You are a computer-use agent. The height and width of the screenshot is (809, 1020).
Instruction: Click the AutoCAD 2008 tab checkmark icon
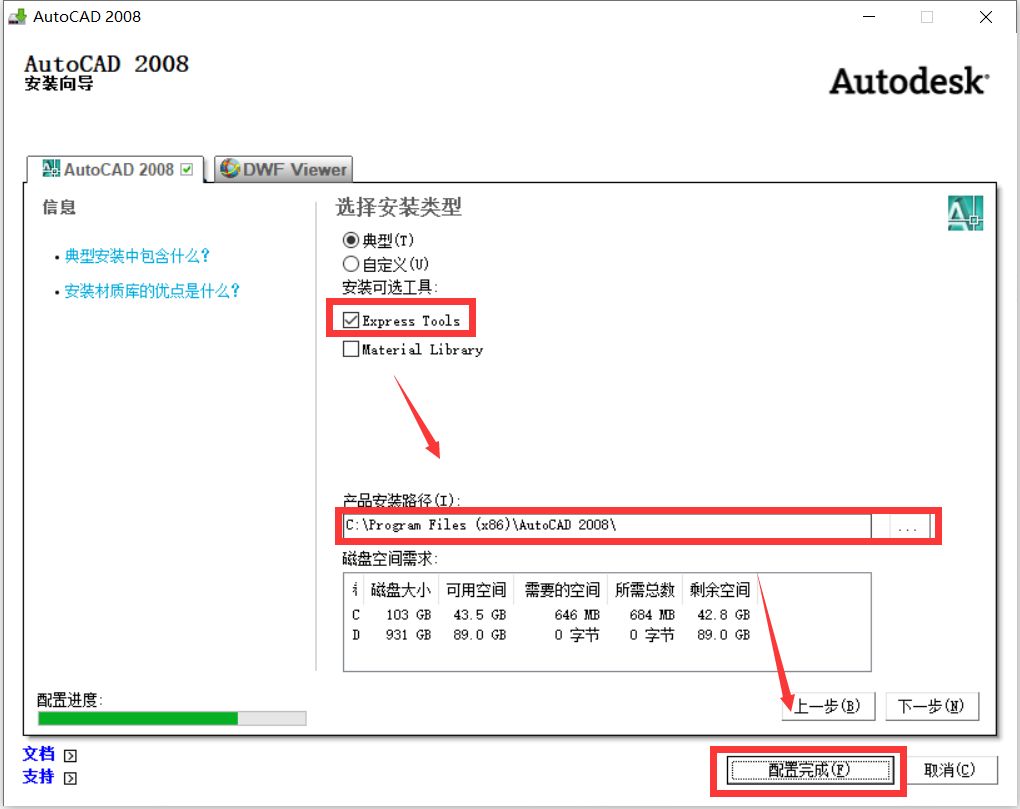[x=187, y=170]
